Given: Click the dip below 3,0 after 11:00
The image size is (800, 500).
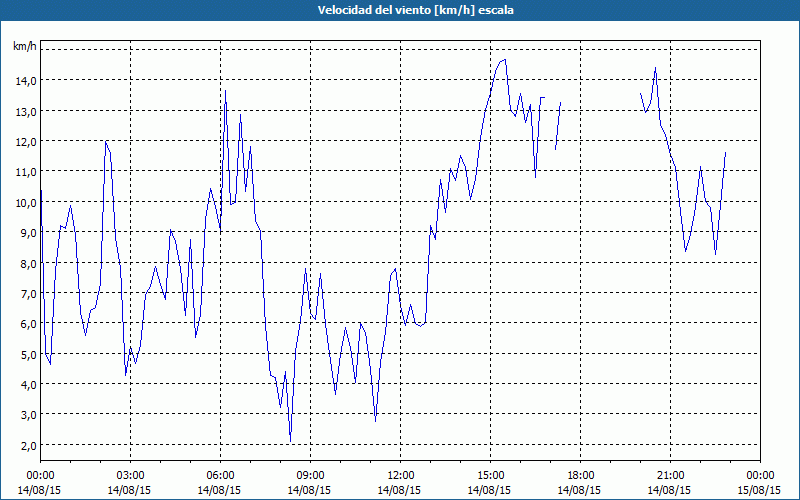Looking at the screenshot, I should [375, 421].
